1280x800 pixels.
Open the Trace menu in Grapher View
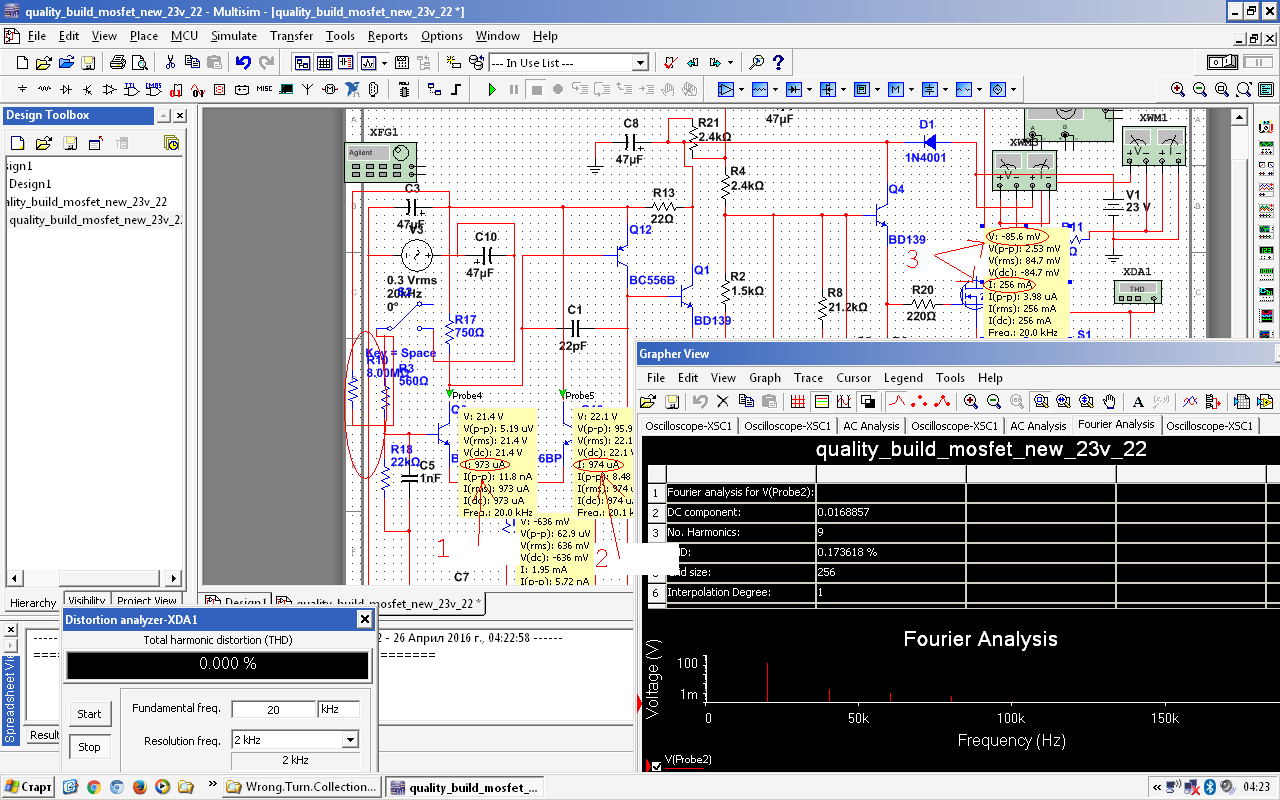coord(808,378)
